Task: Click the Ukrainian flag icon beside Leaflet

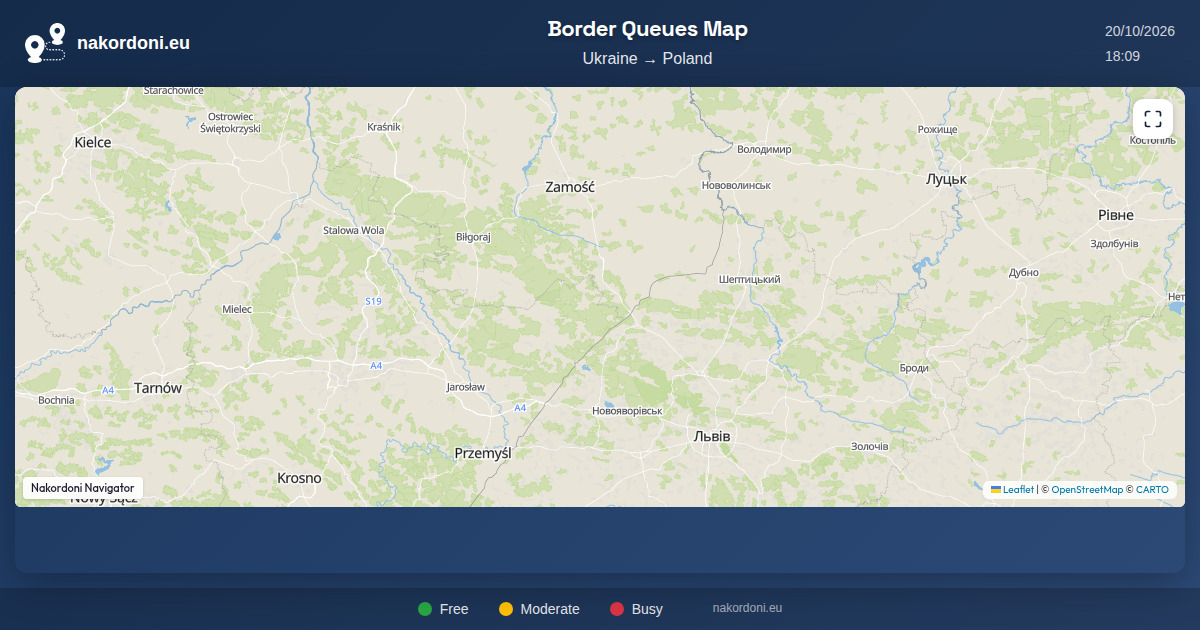Action: click(x=996, y=489)
